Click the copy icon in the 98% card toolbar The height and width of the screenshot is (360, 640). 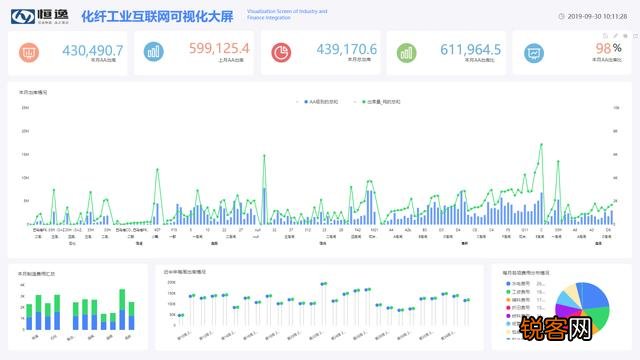tap(605, 36)
